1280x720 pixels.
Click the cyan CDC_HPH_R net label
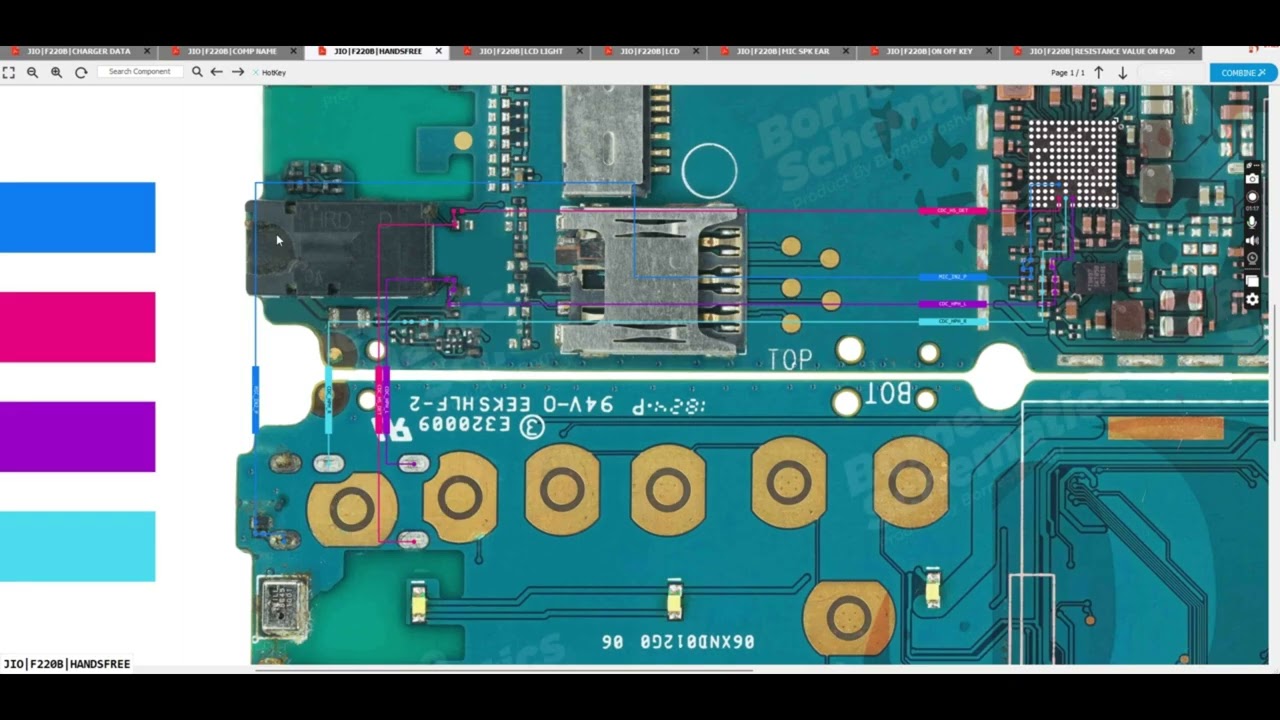953,321
